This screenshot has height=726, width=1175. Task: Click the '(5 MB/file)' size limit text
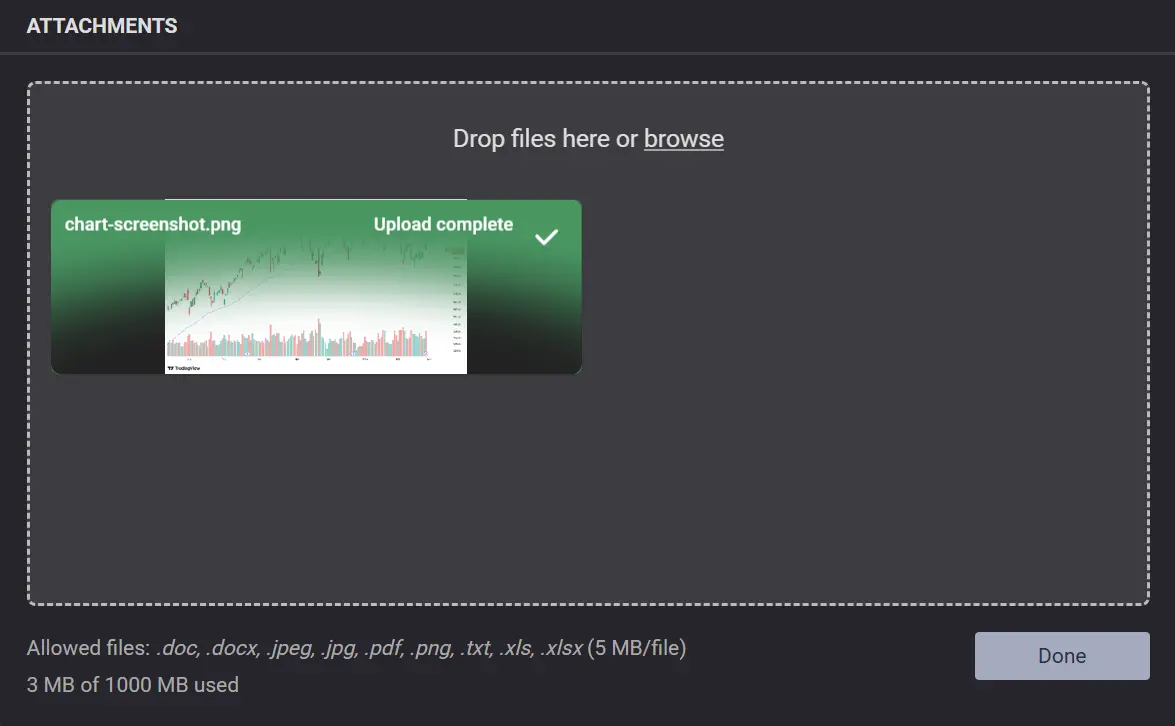637,648
